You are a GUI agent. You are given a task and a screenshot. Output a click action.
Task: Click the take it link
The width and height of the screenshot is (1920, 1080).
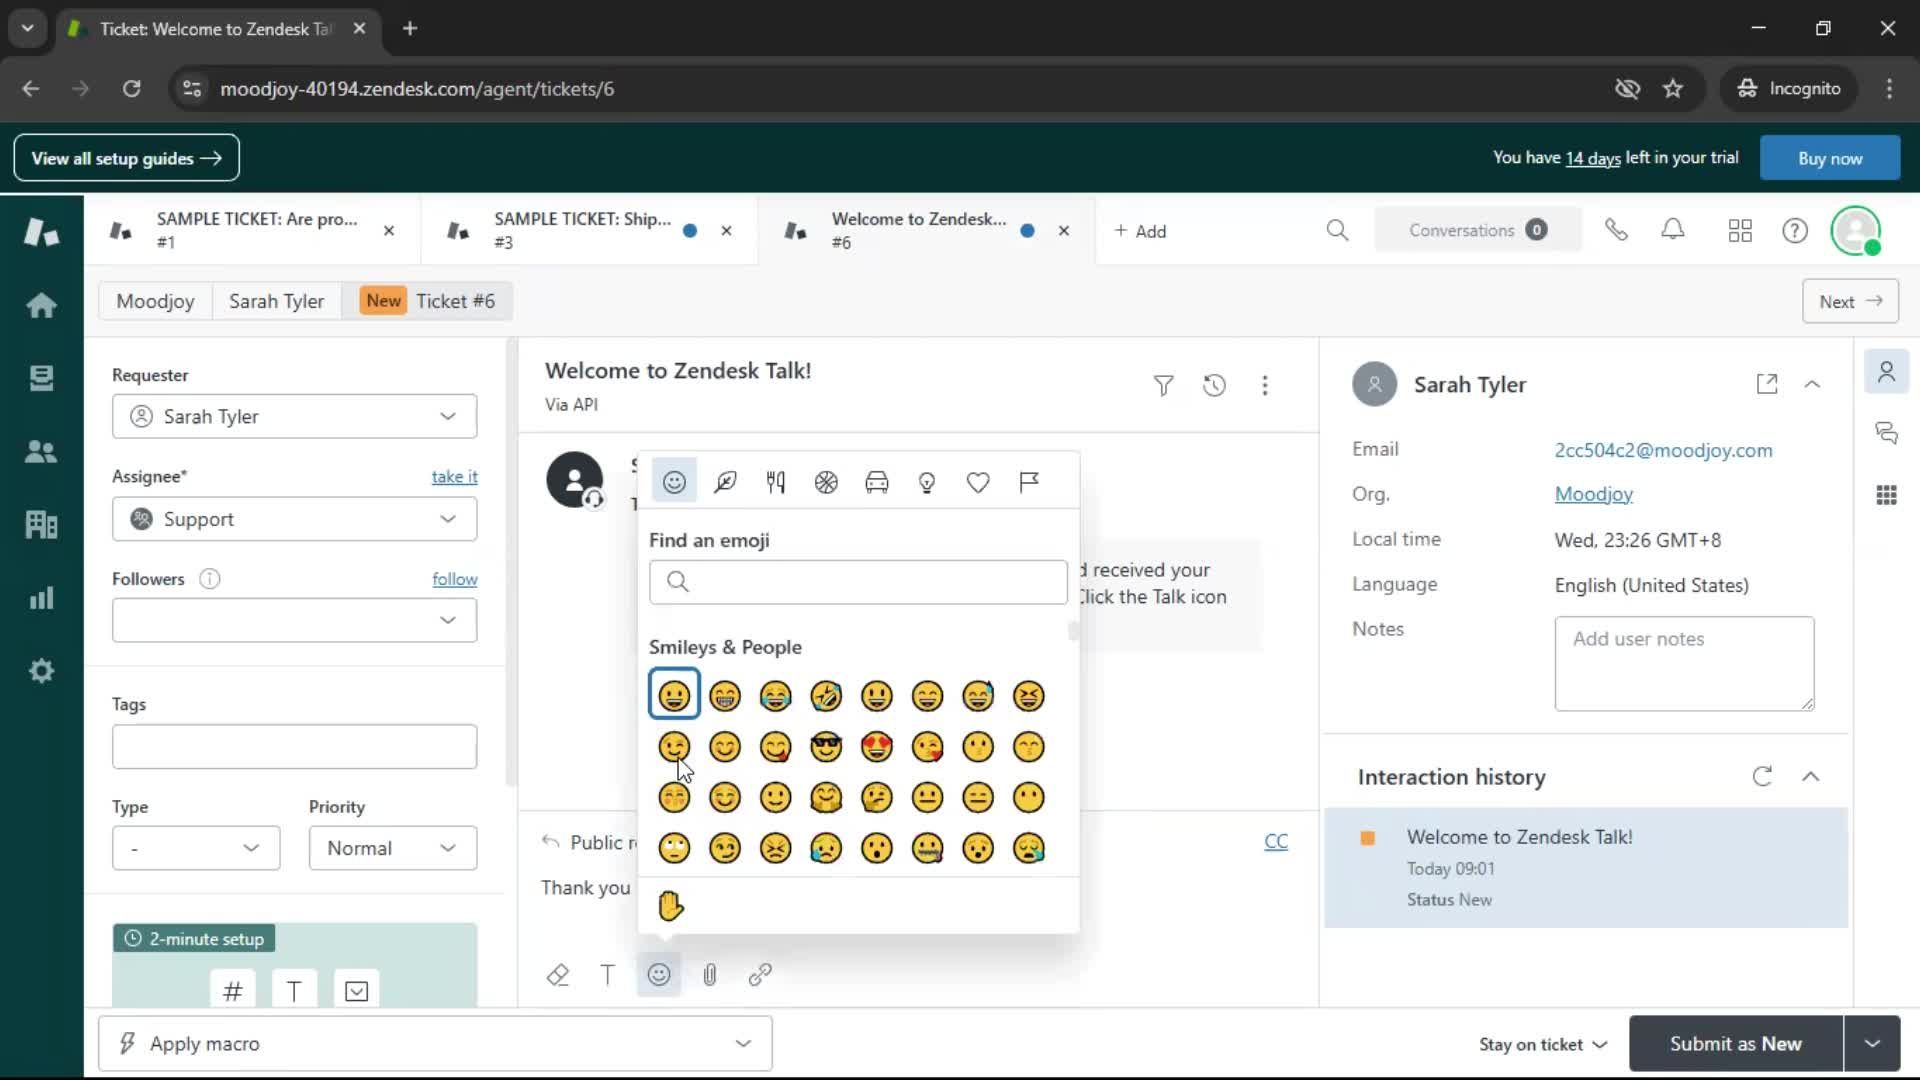point(454,477)
